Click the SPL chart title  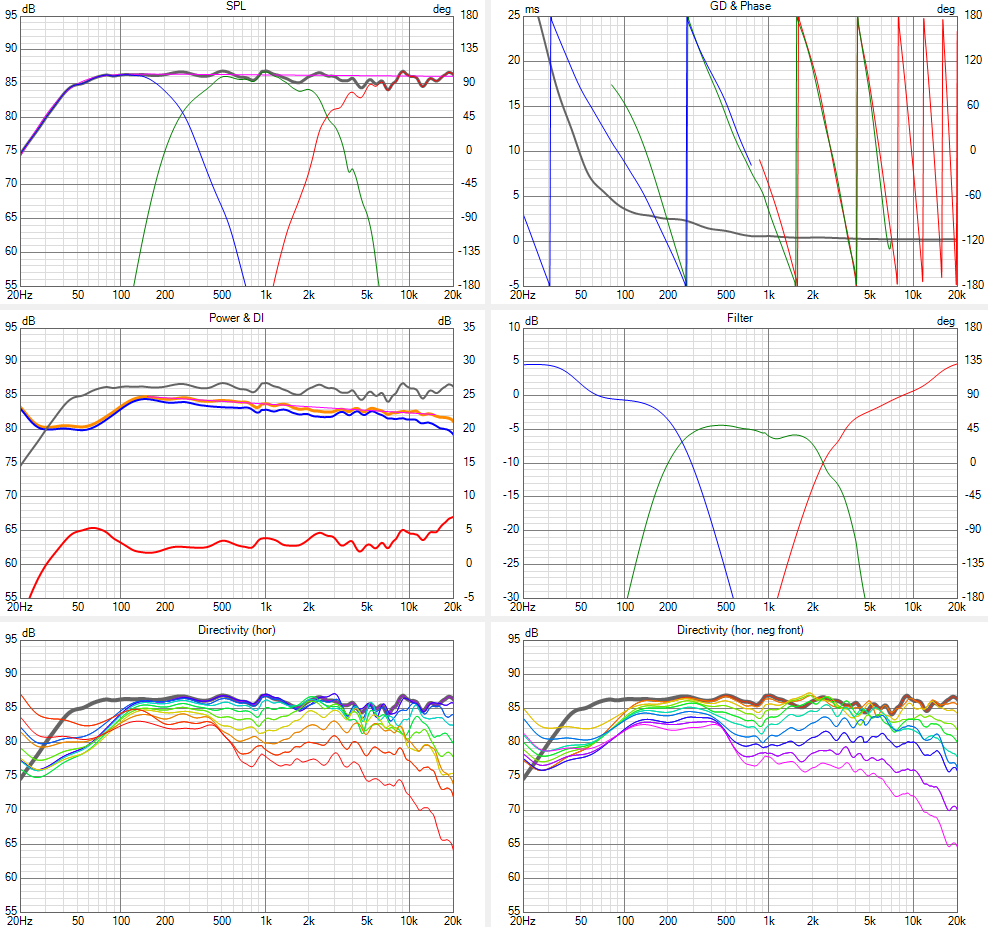(x=236, y=6)
